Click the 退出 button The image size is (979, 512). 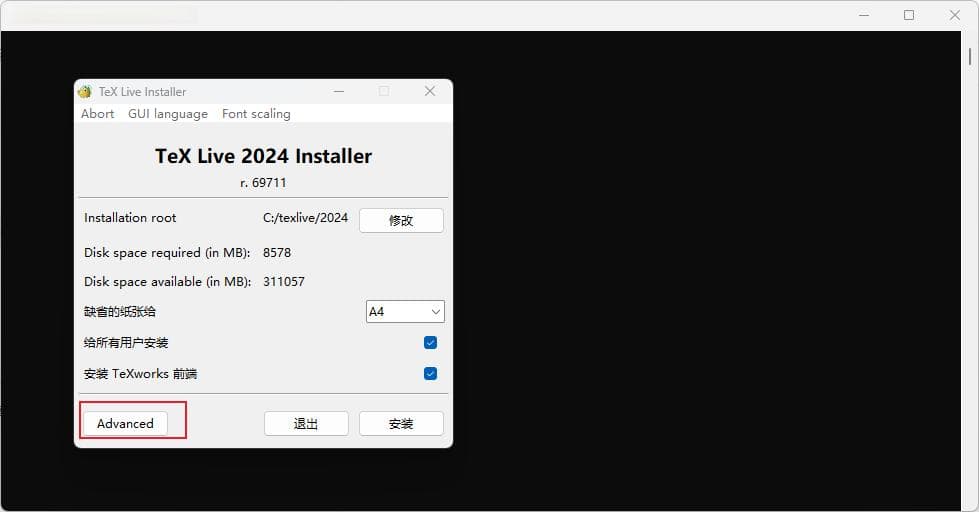[306, 423]
